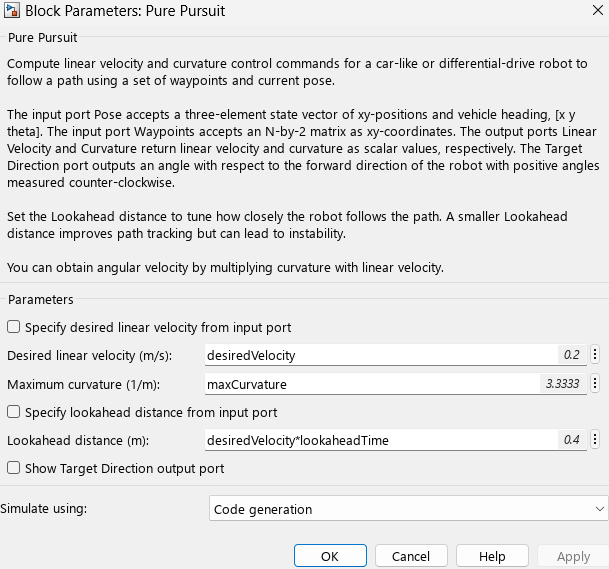This screenshot has width=609, height=569.
Task: Close the Block Parameters dialog window
Action: pyautogui.click(x=586, y=13)
